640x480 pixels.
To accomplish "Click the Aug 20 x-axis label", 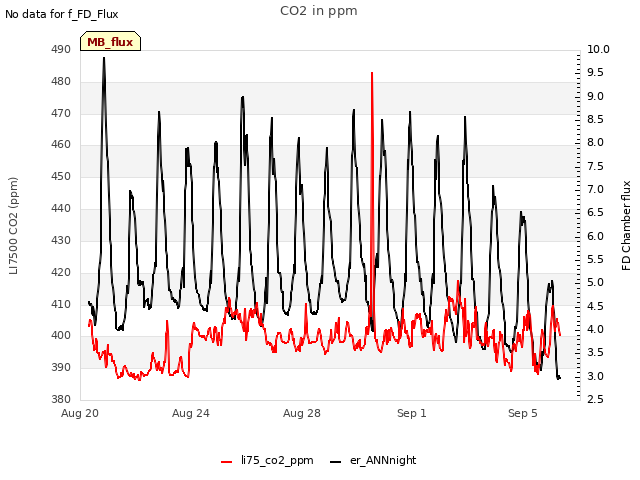I will (80, 413).
